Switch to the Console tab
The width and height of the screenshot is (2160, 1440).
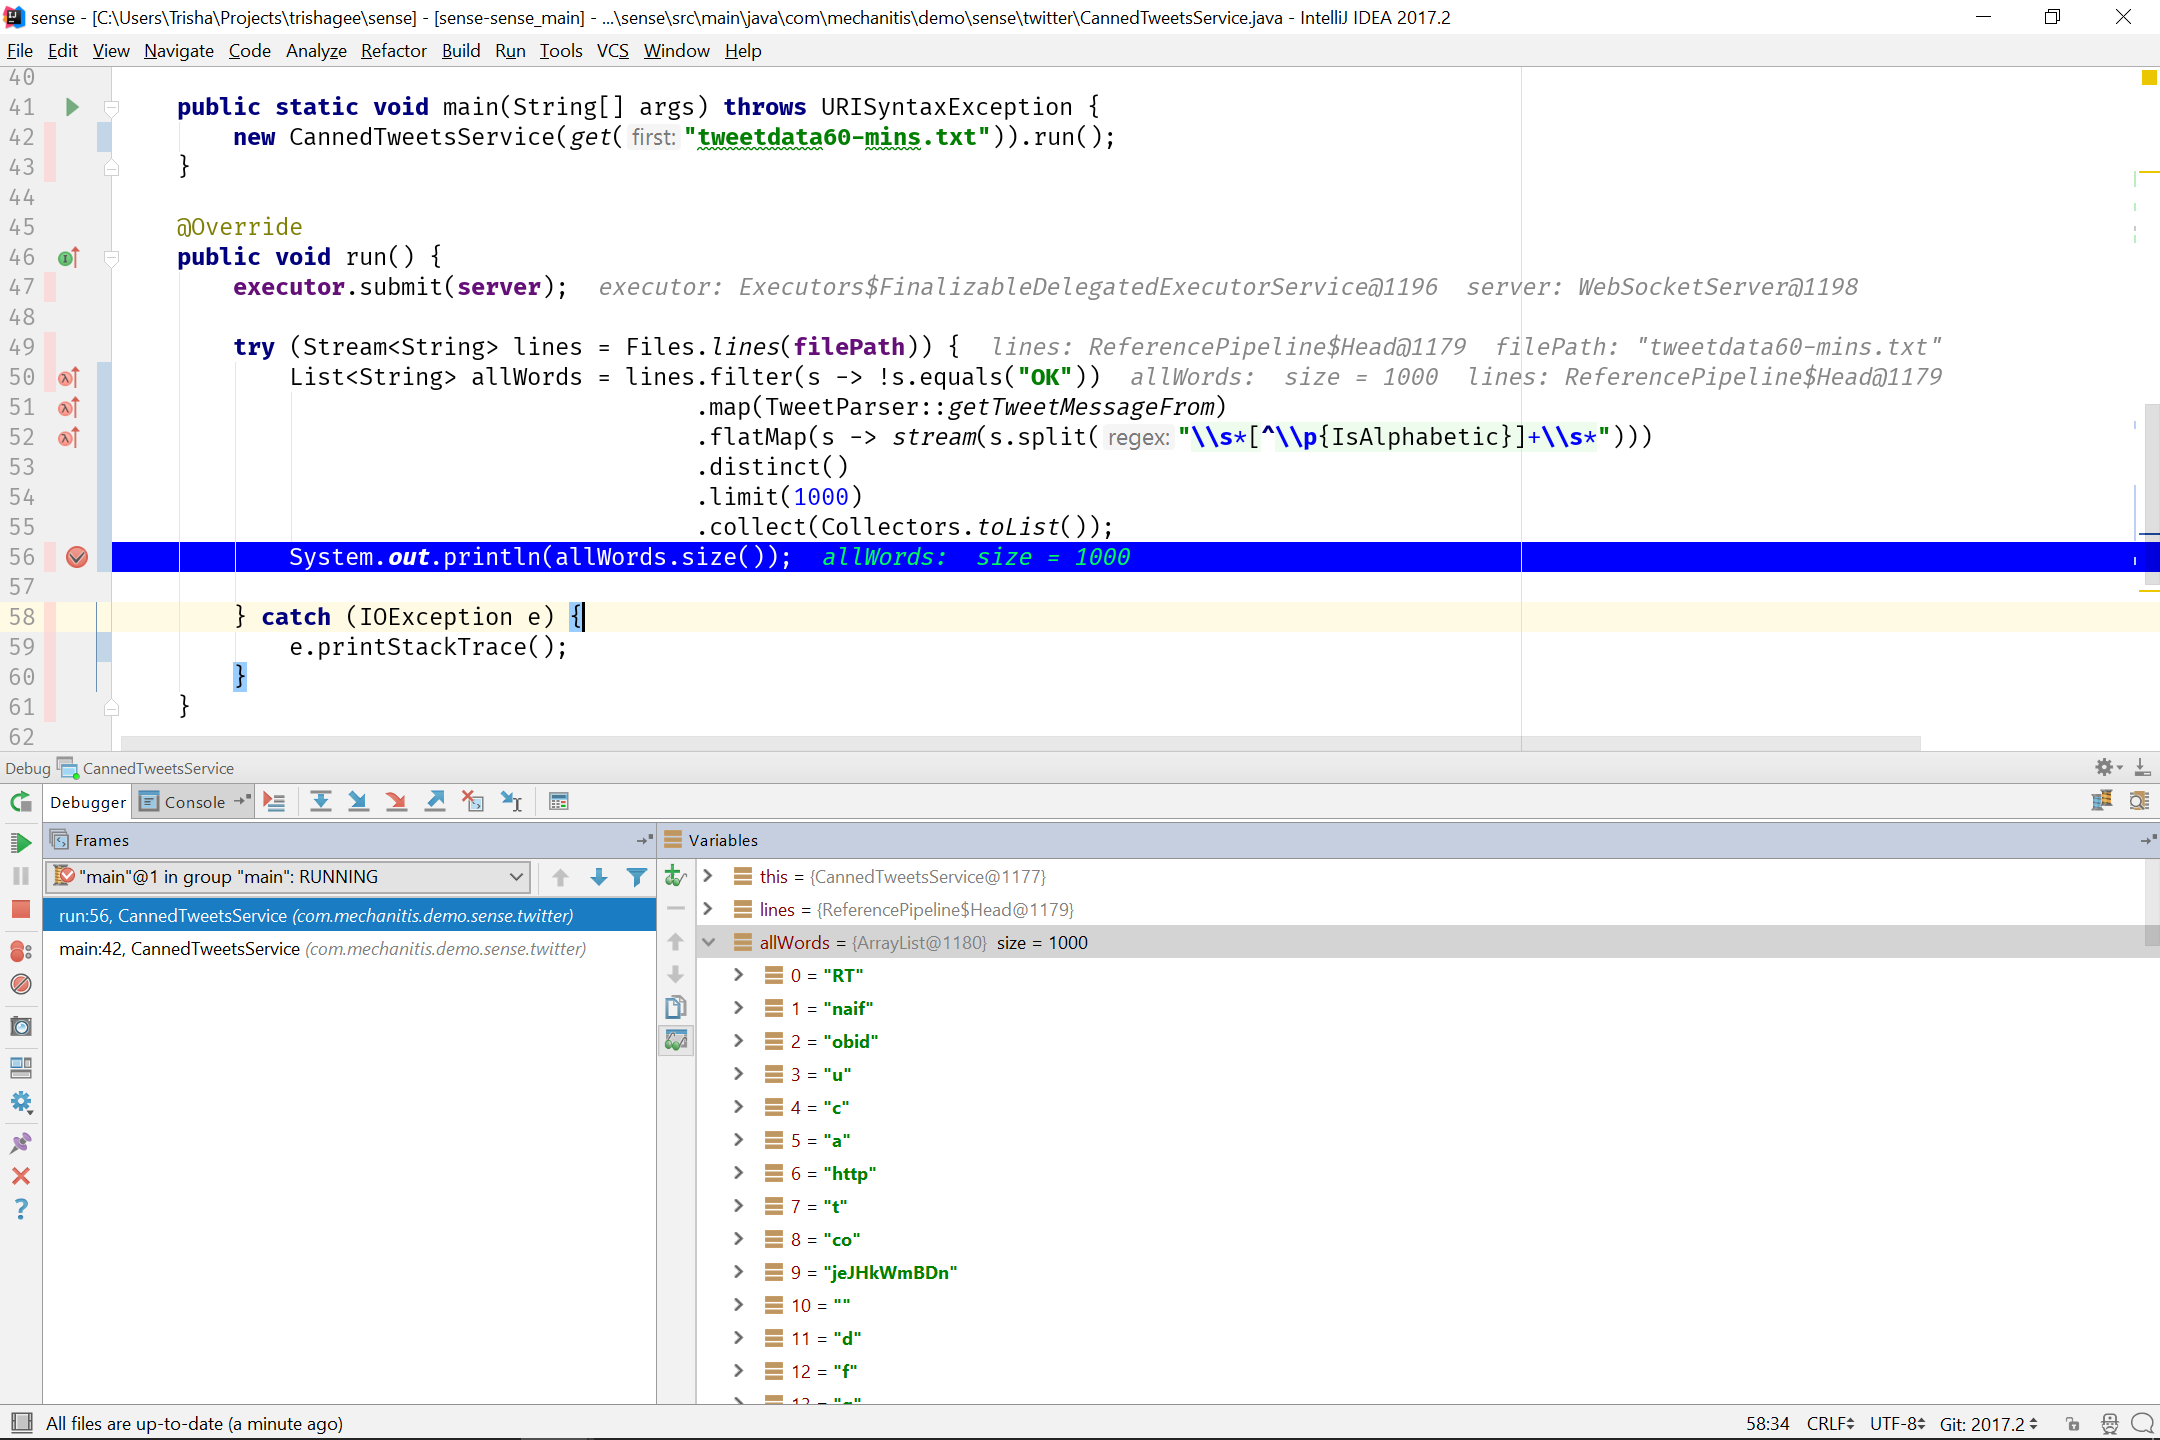(x=195, y=802)
